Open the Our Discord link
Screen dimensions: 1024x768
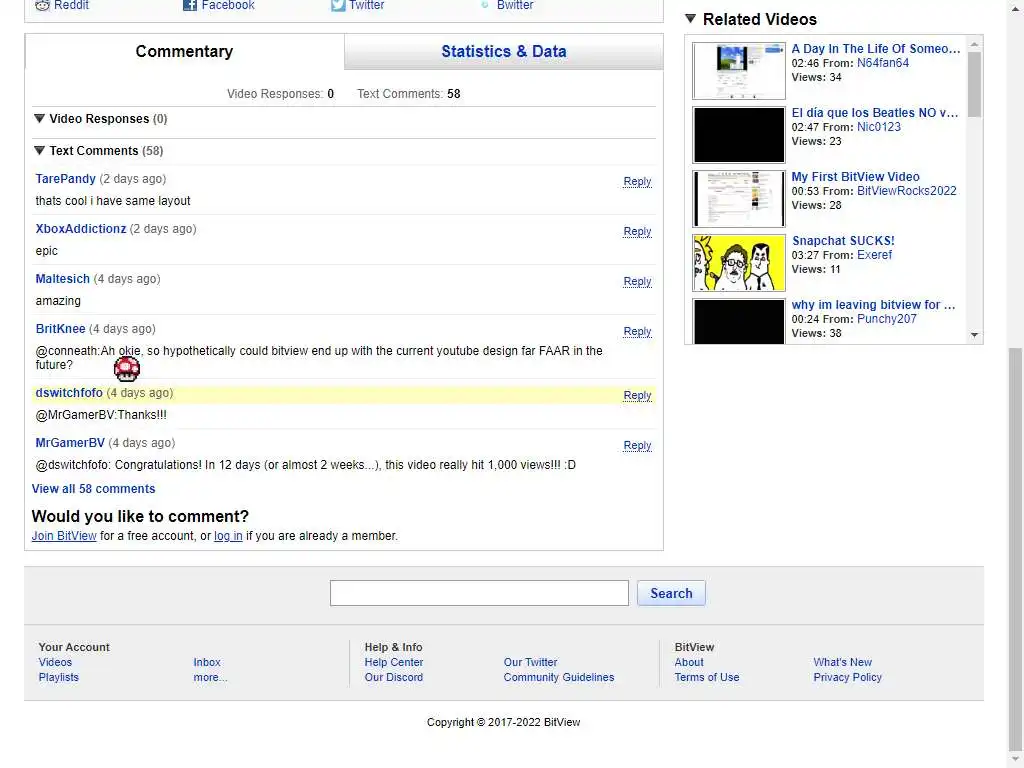pyautogui.click(x=394, y=677)
